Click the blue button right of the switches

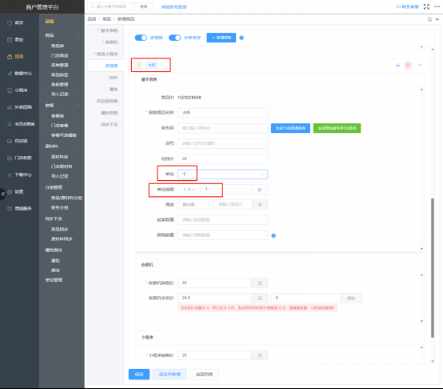tap(221, 38)
